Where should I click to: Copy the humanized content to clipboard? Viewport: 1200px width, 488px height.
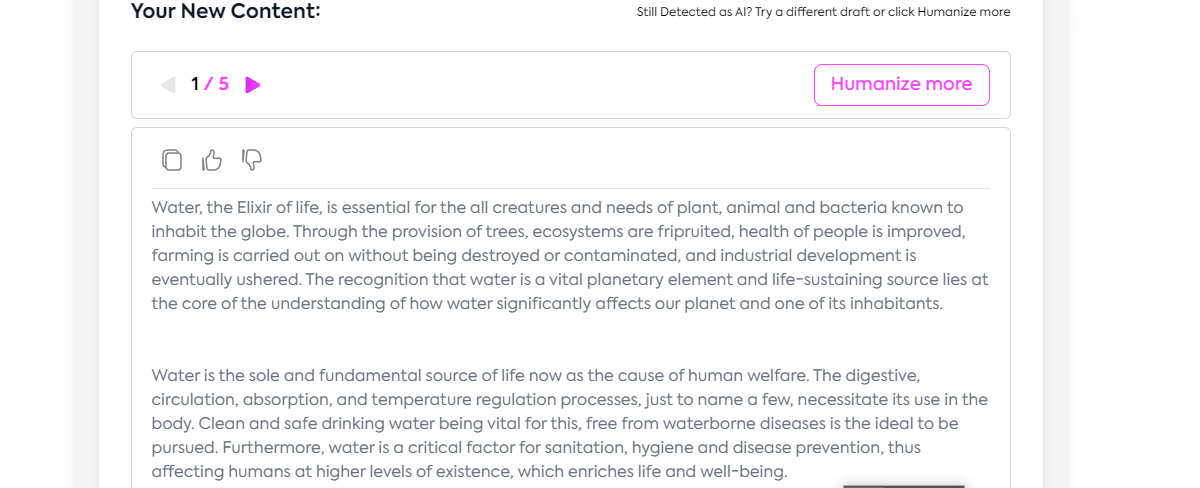[x=172, y=160]
